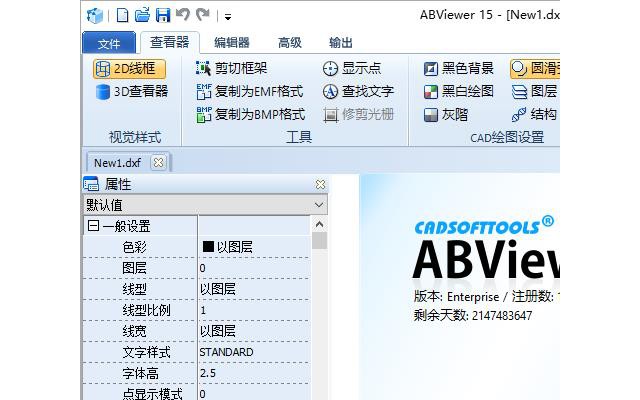Click 复制为BMP格式

251,114
